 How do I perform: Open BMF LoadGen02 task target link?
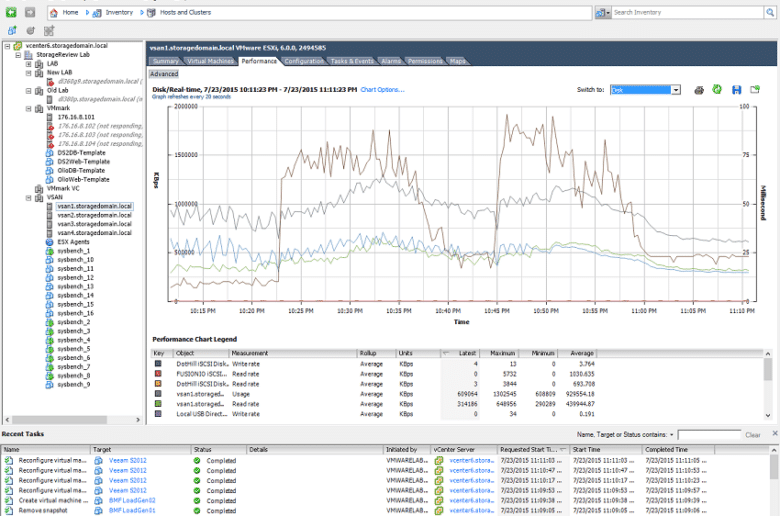[x=132, y=501]
